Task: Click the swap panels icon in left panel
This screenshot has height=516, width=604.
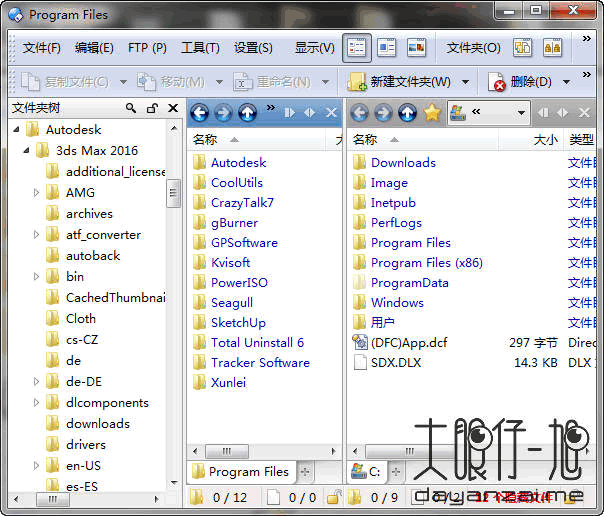Action: coord(310,113)
